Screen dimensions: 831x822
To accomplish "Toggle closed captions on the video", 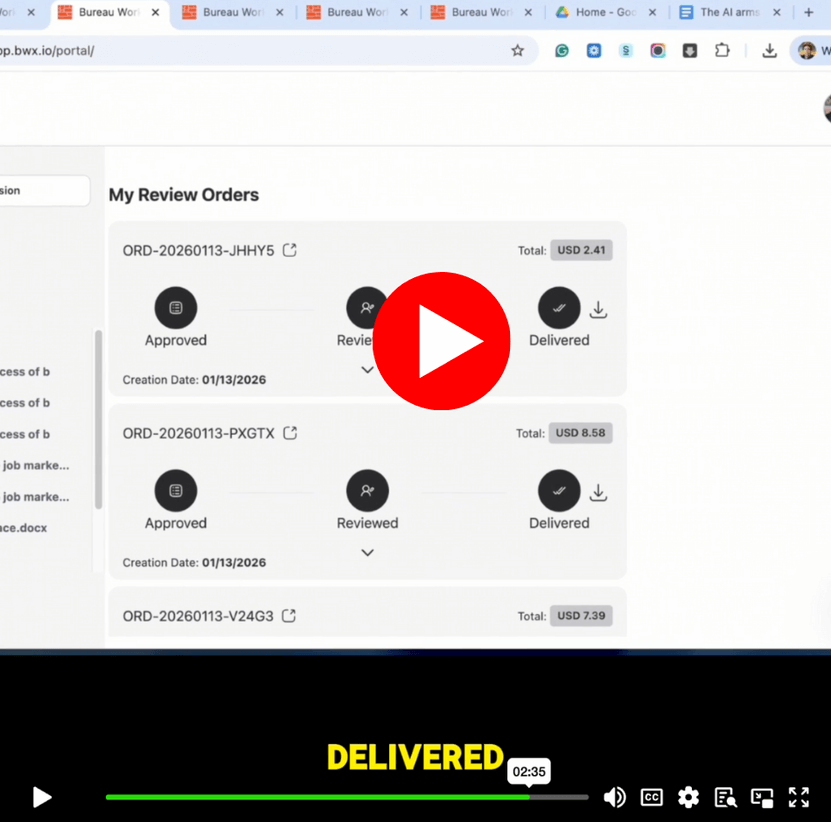I will 651,797.
